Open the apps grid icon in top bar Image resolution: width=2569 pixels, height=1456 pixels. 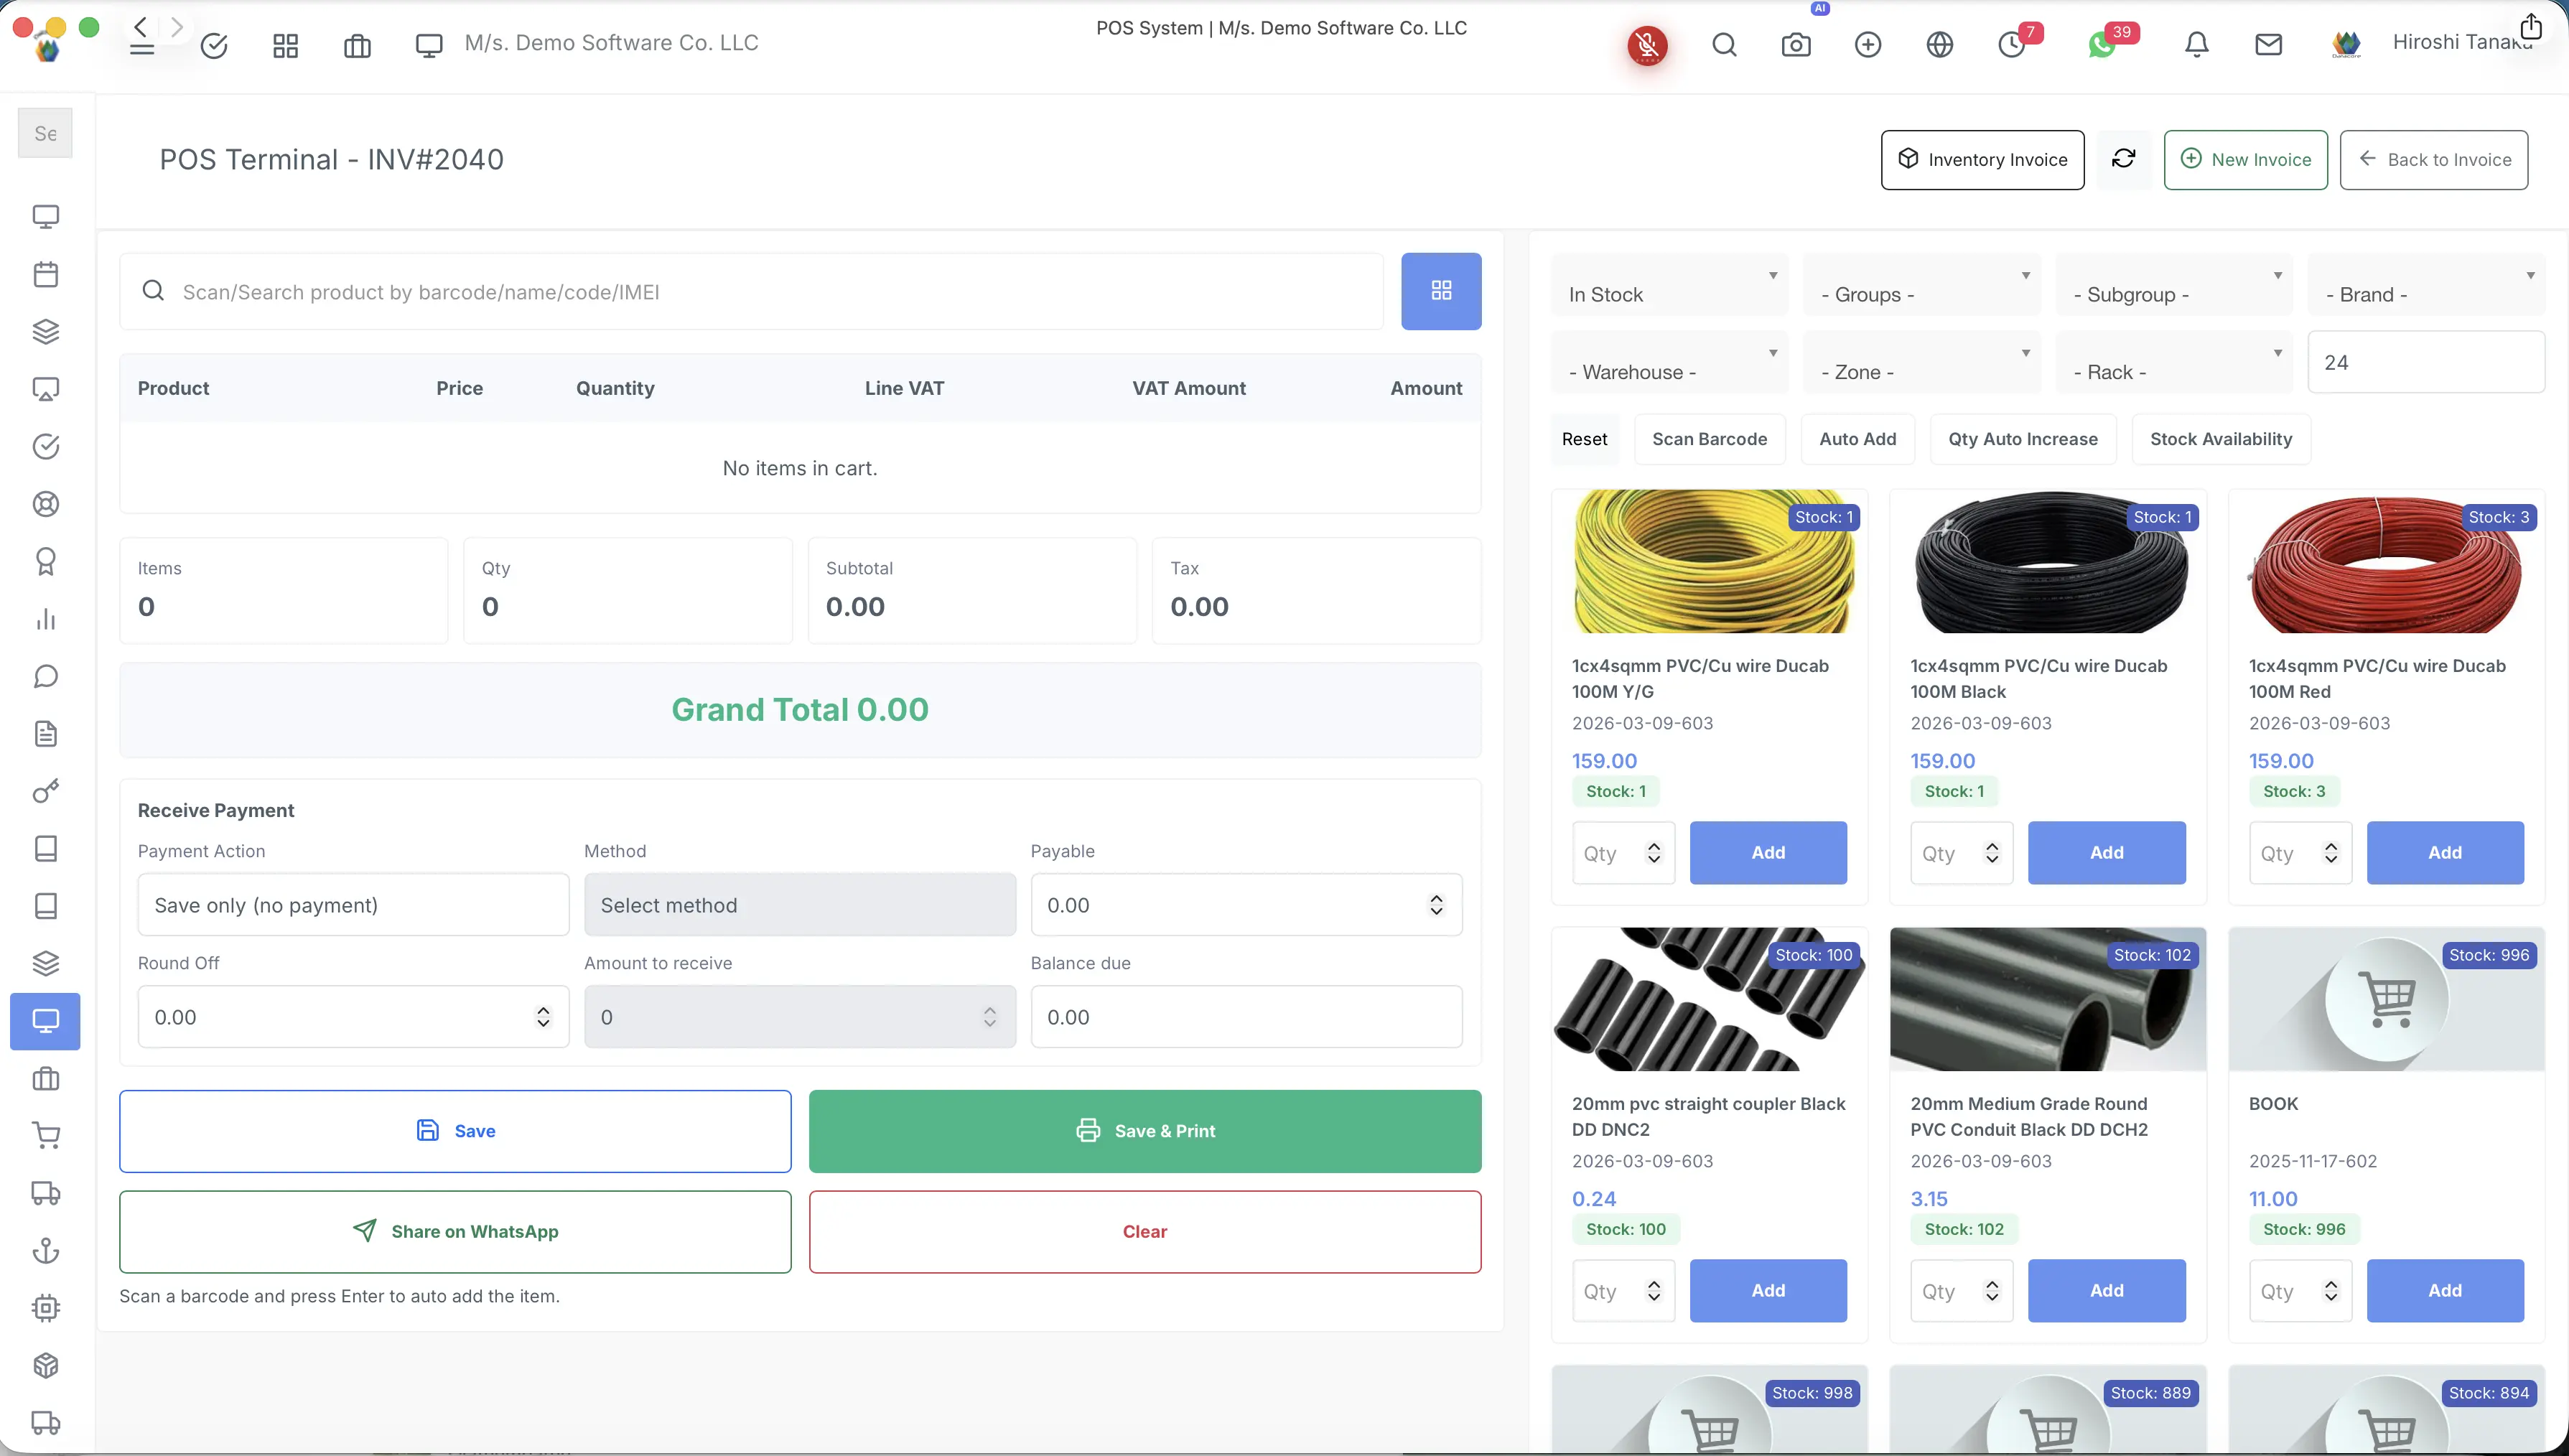coord(286,46)
